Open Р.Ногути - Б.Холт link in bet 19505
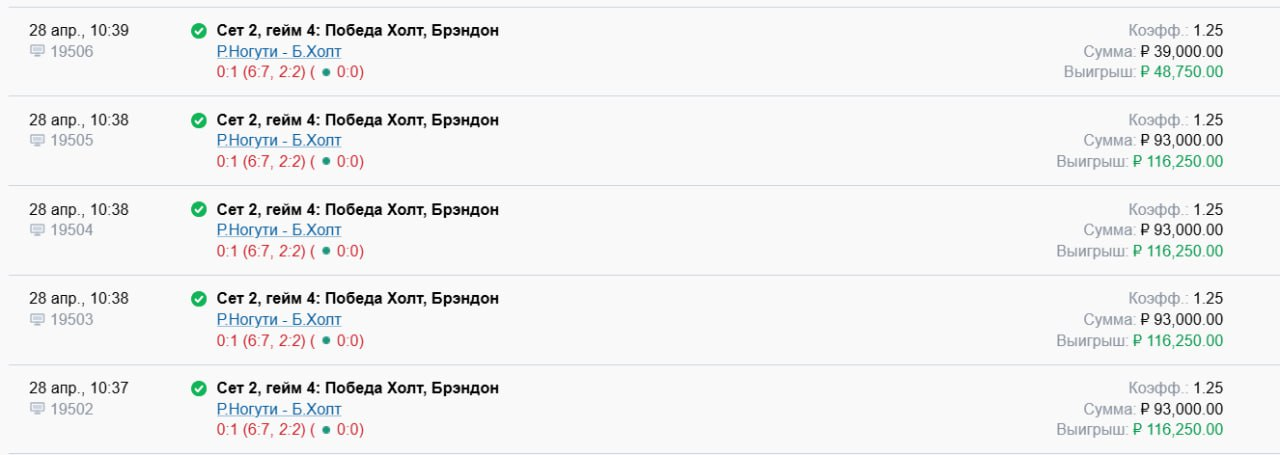Viewport: 1280px width, 455px height. pyautogui.click(x=279, y=141)
